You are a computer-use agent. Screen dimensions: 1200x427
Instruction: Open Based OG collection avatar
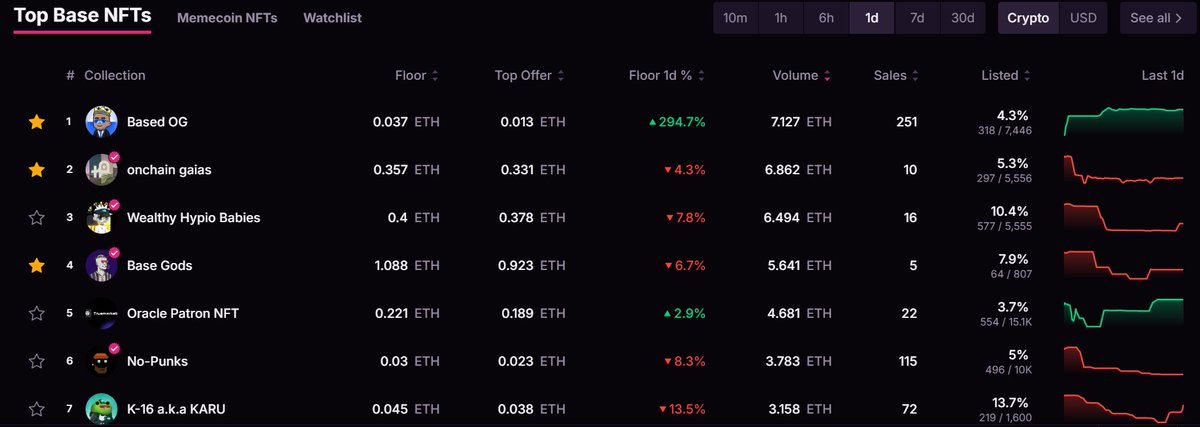coord(102,122)
